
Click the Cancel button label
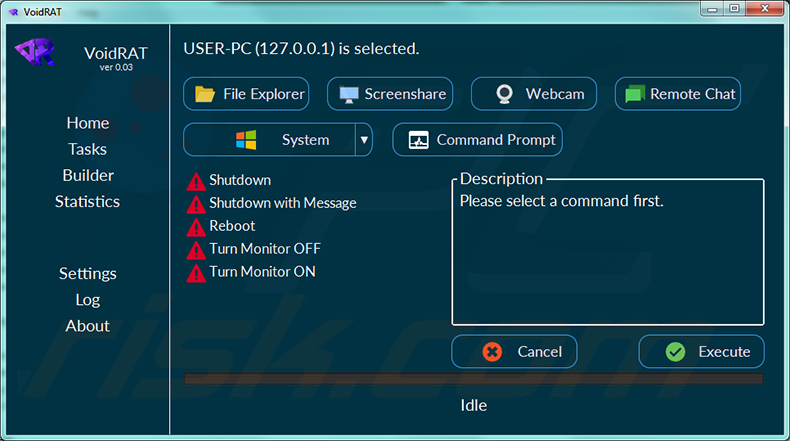click(540, 352)
